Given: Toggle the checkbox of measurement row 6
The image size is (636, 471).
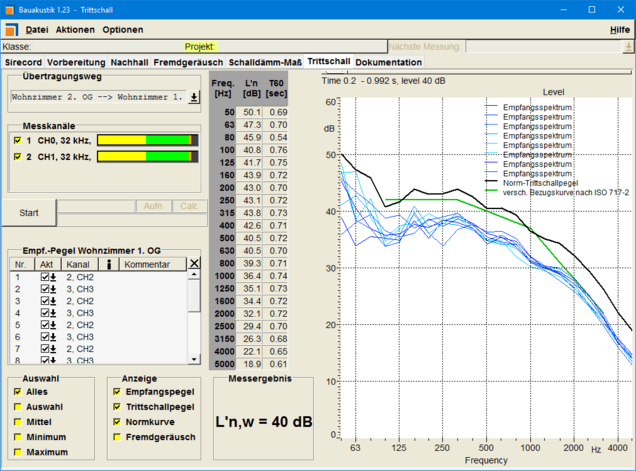Looking at the screenshot, I should pos(45,337).
